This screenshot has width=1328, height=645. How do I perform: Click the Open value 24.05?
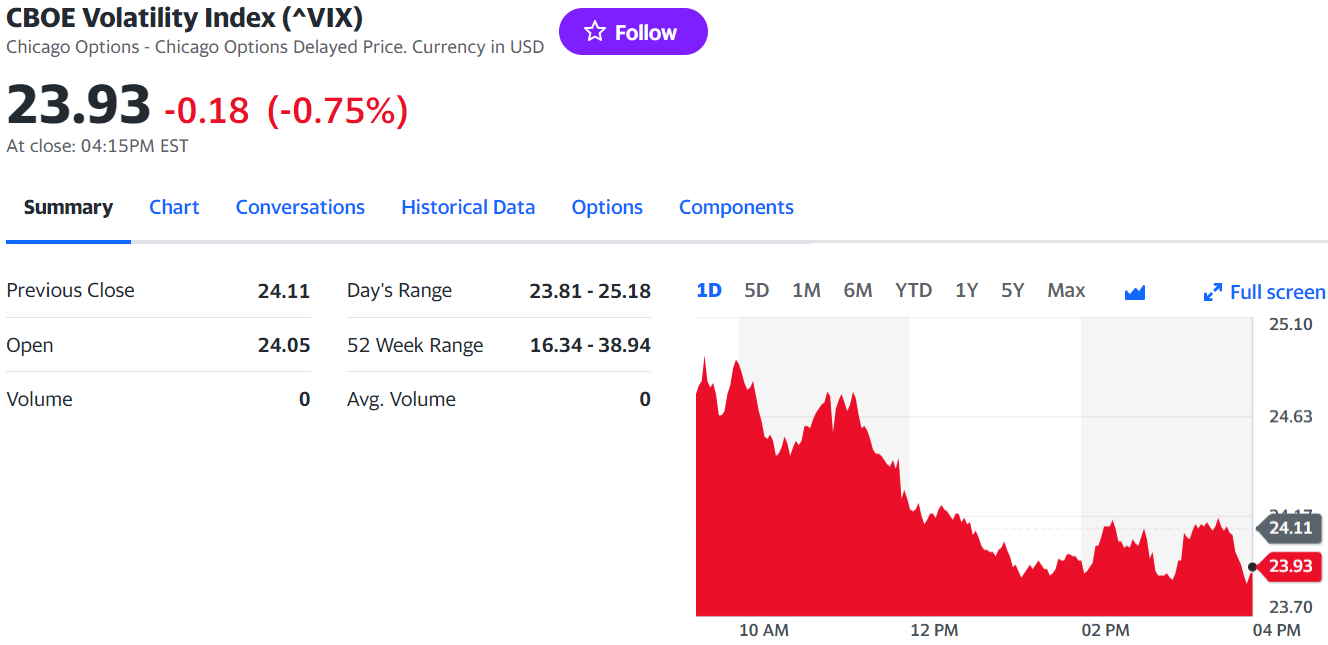point(284,345)
